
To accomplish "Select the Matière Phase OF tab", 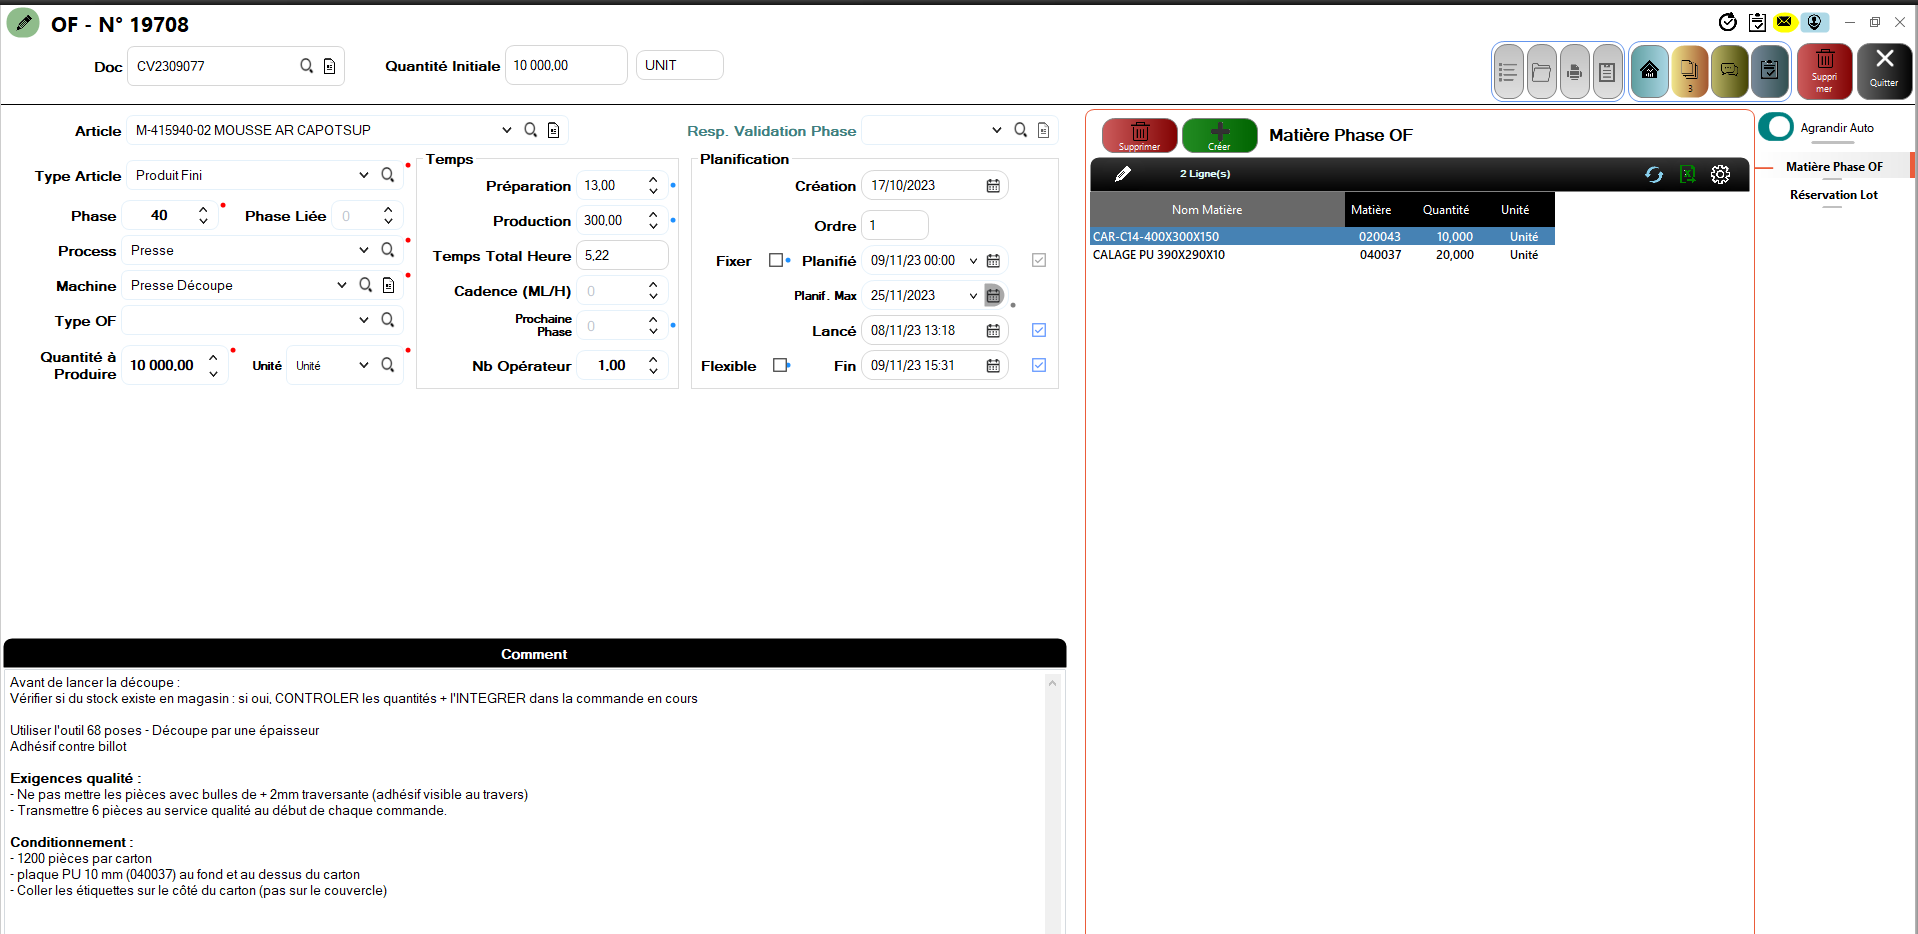I will coord(1833,167).
